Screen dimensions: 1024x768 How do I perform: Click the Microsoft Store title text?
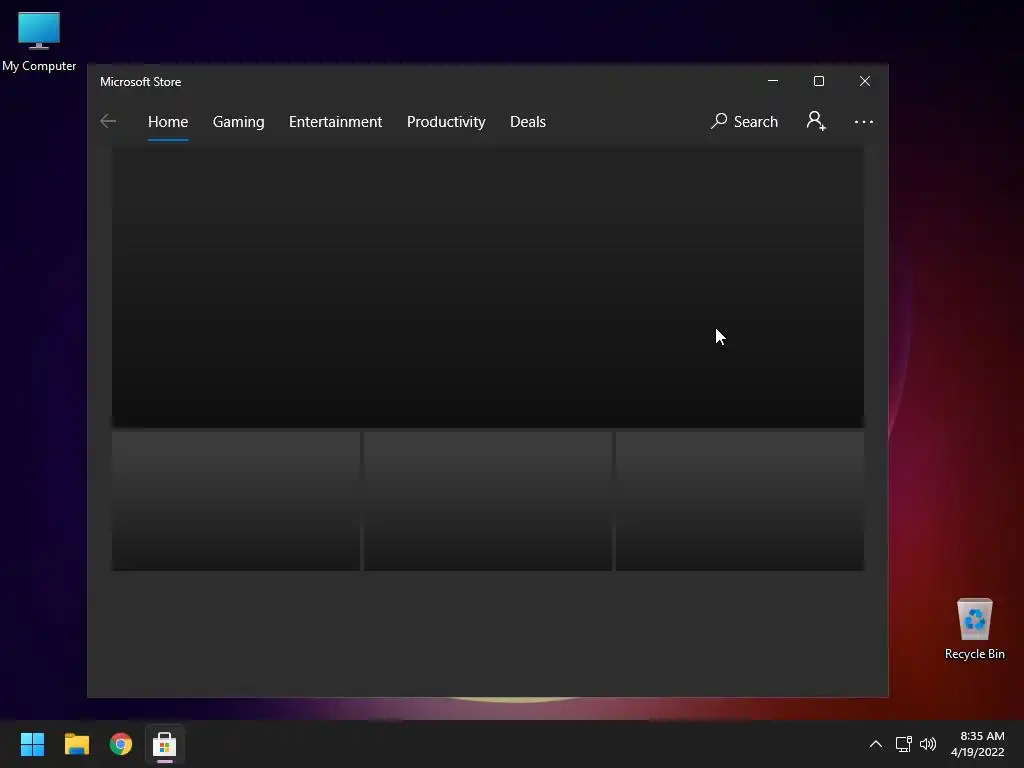140,82
